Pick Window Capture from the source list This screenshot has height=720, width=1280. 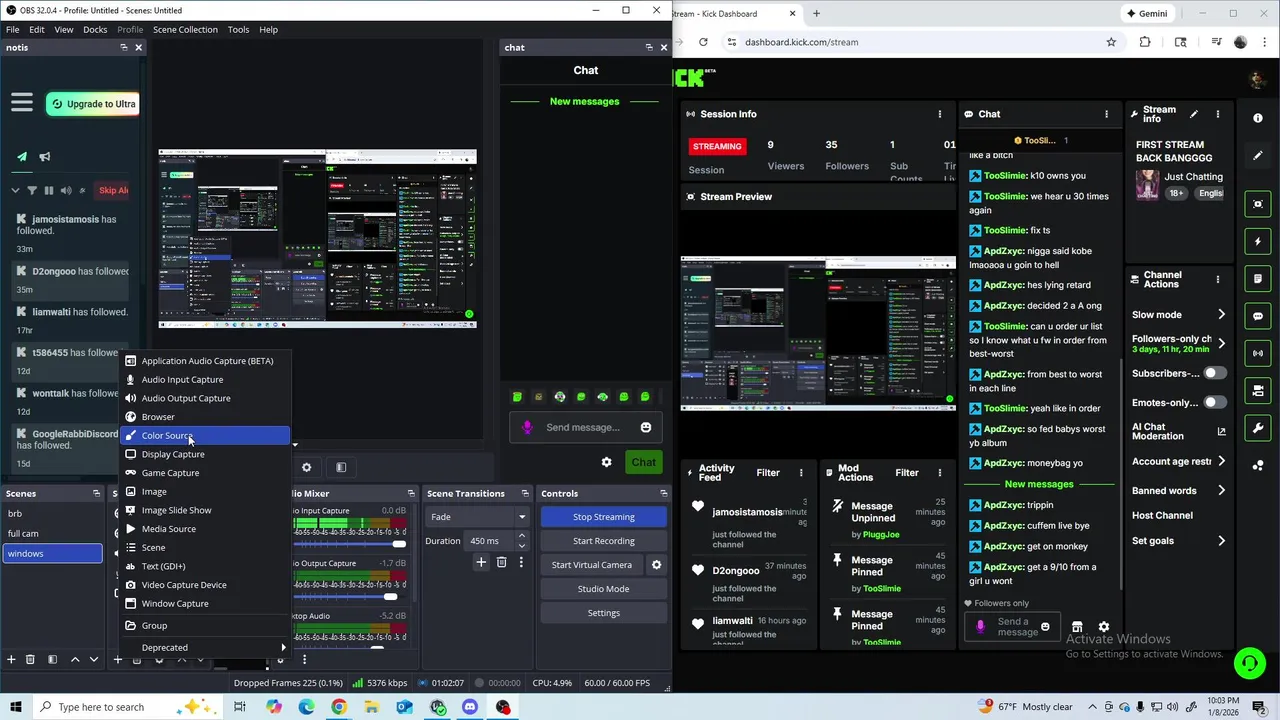pyautogui.click(x=205, y=604)
